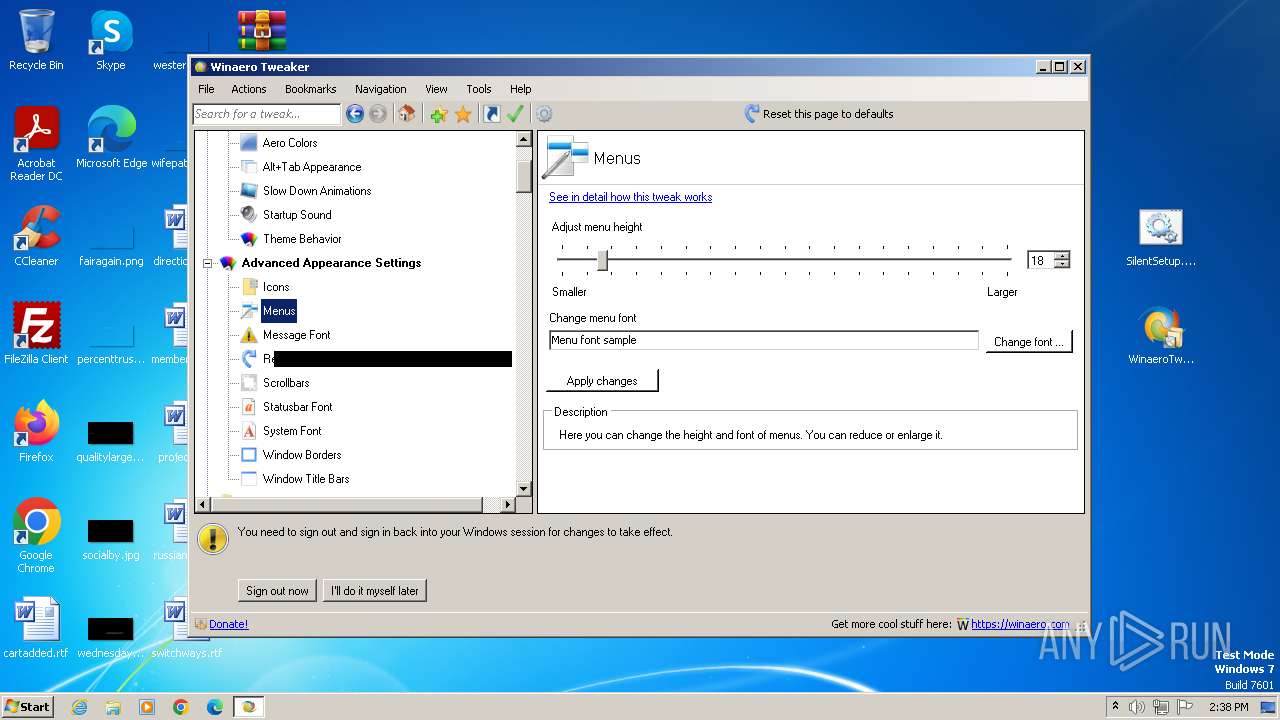Click Apply changes button
This screenshot has width=1280, height=720.
coord(602,381)
